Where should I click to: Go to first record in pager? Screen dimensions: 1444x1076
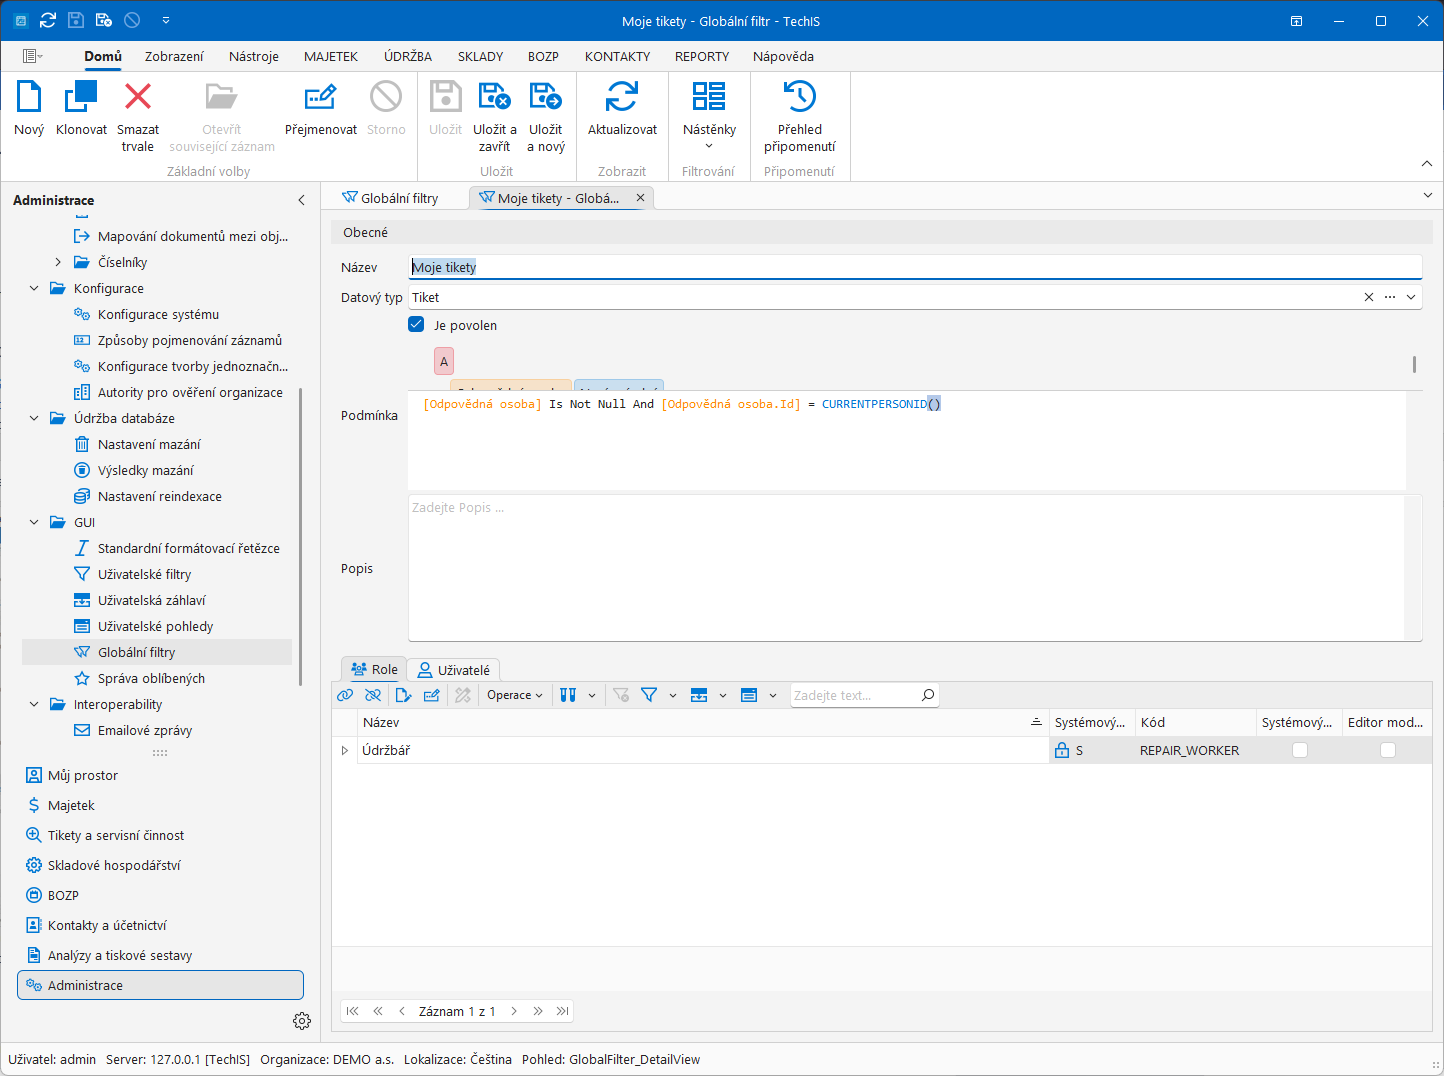click(352, 1011)
